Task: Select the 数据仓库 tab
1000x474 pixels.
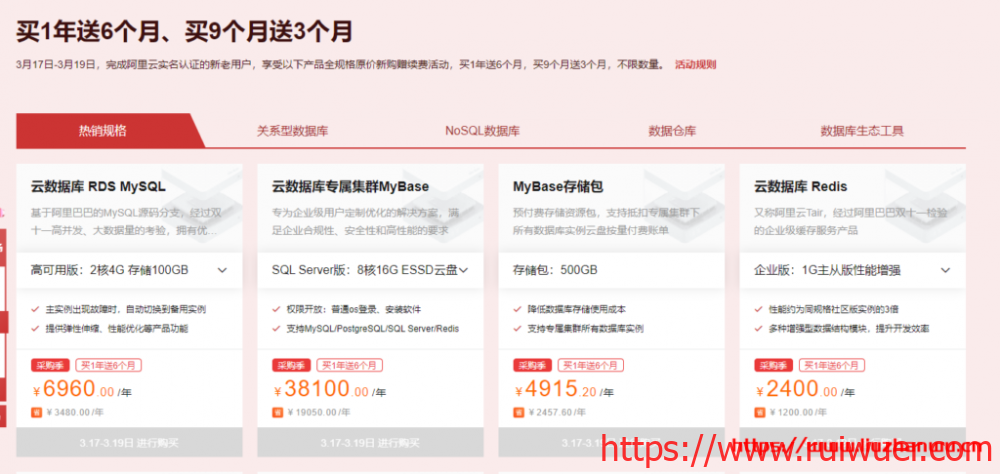Action: click(672, 131)
